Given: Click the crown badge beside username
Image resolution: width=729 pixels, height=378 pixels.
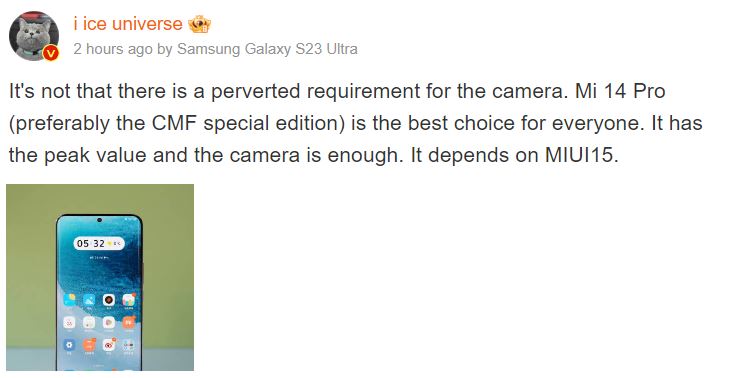Looking at the screenshot, I should (199, 24).
